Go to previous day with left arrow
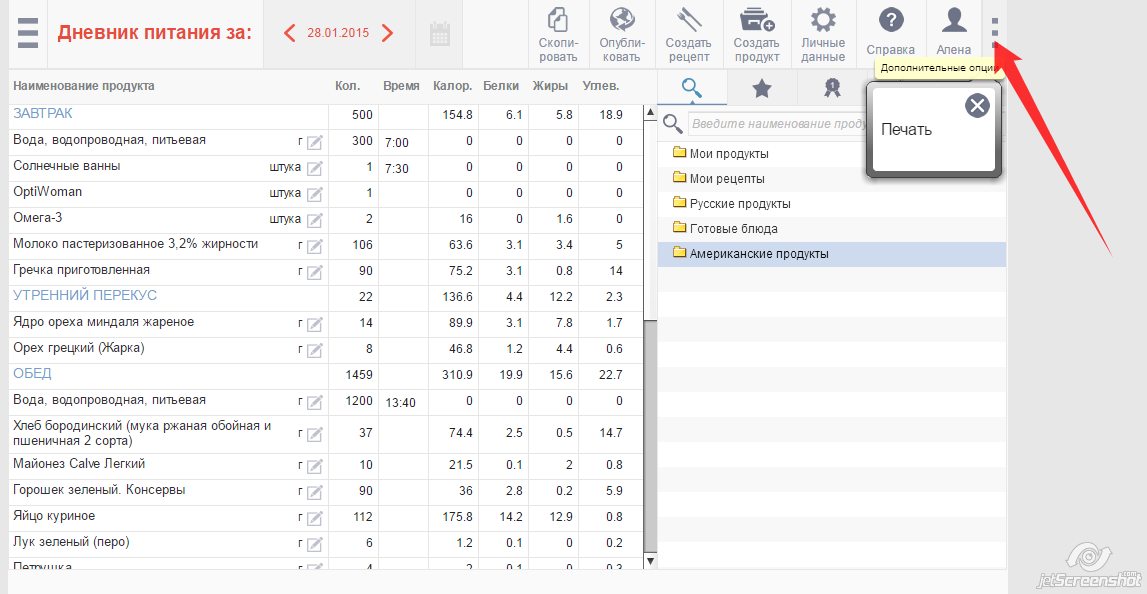Screen dimensions: 1147x594 tap(290, 33)
